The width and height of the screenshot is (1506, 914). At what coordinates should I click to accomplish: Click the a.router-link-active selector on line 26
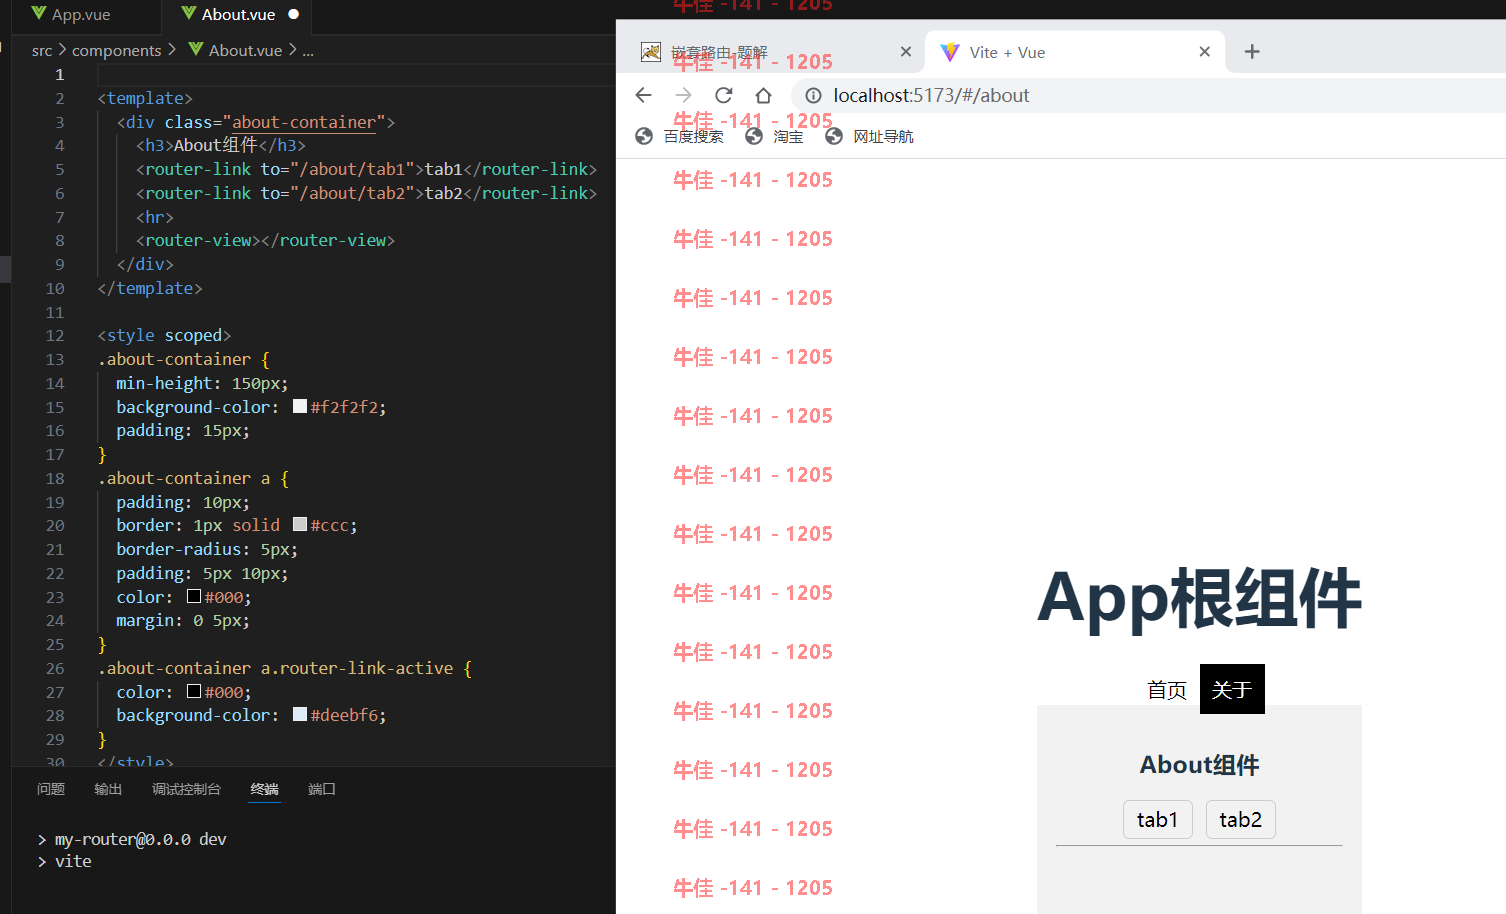(357, 668)
